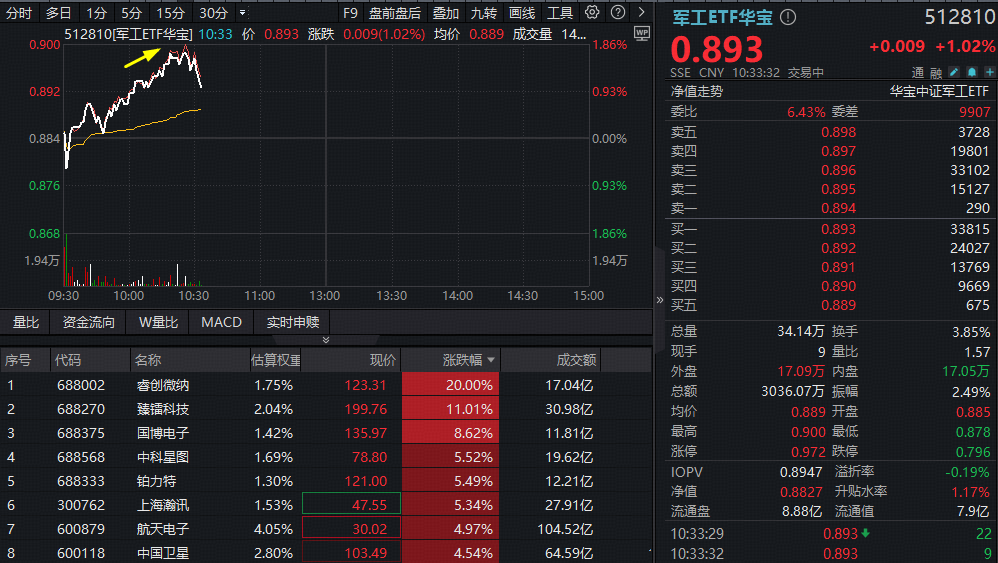Click the 卖一 price 0.894

coord(838,208)
